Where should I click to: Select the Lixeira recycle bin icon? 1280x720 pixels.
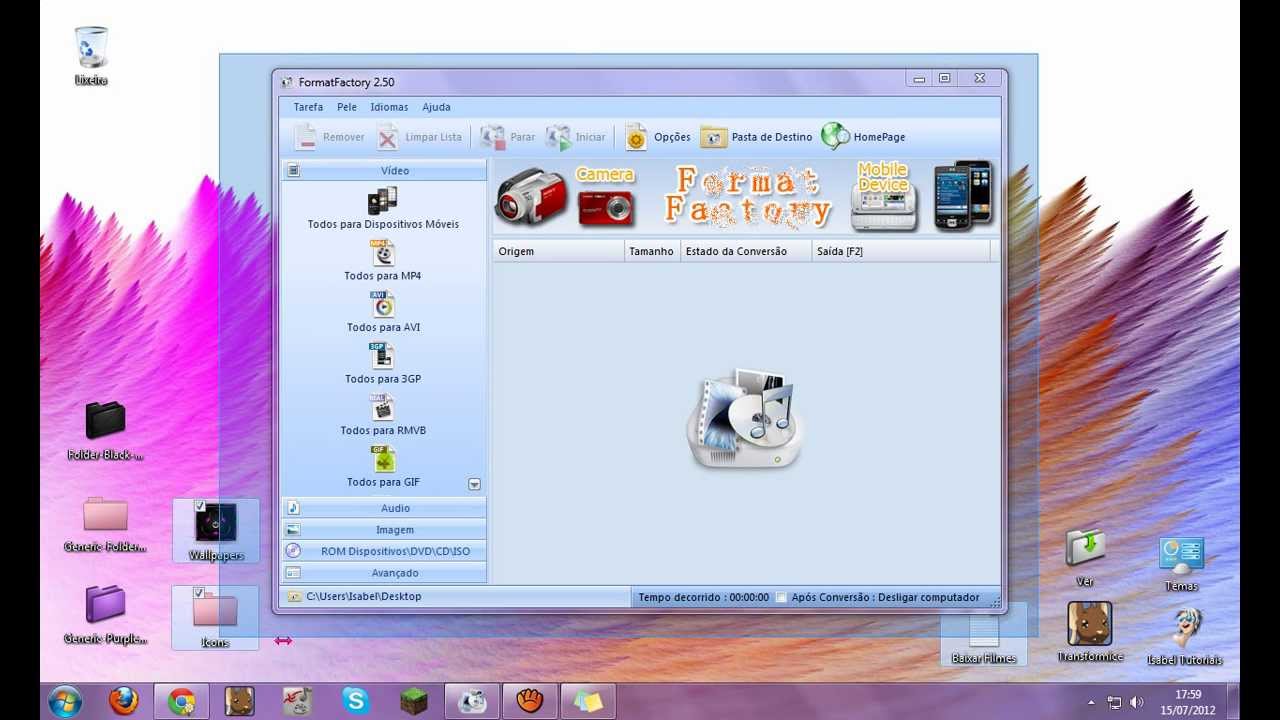click(x=91, y=56)
